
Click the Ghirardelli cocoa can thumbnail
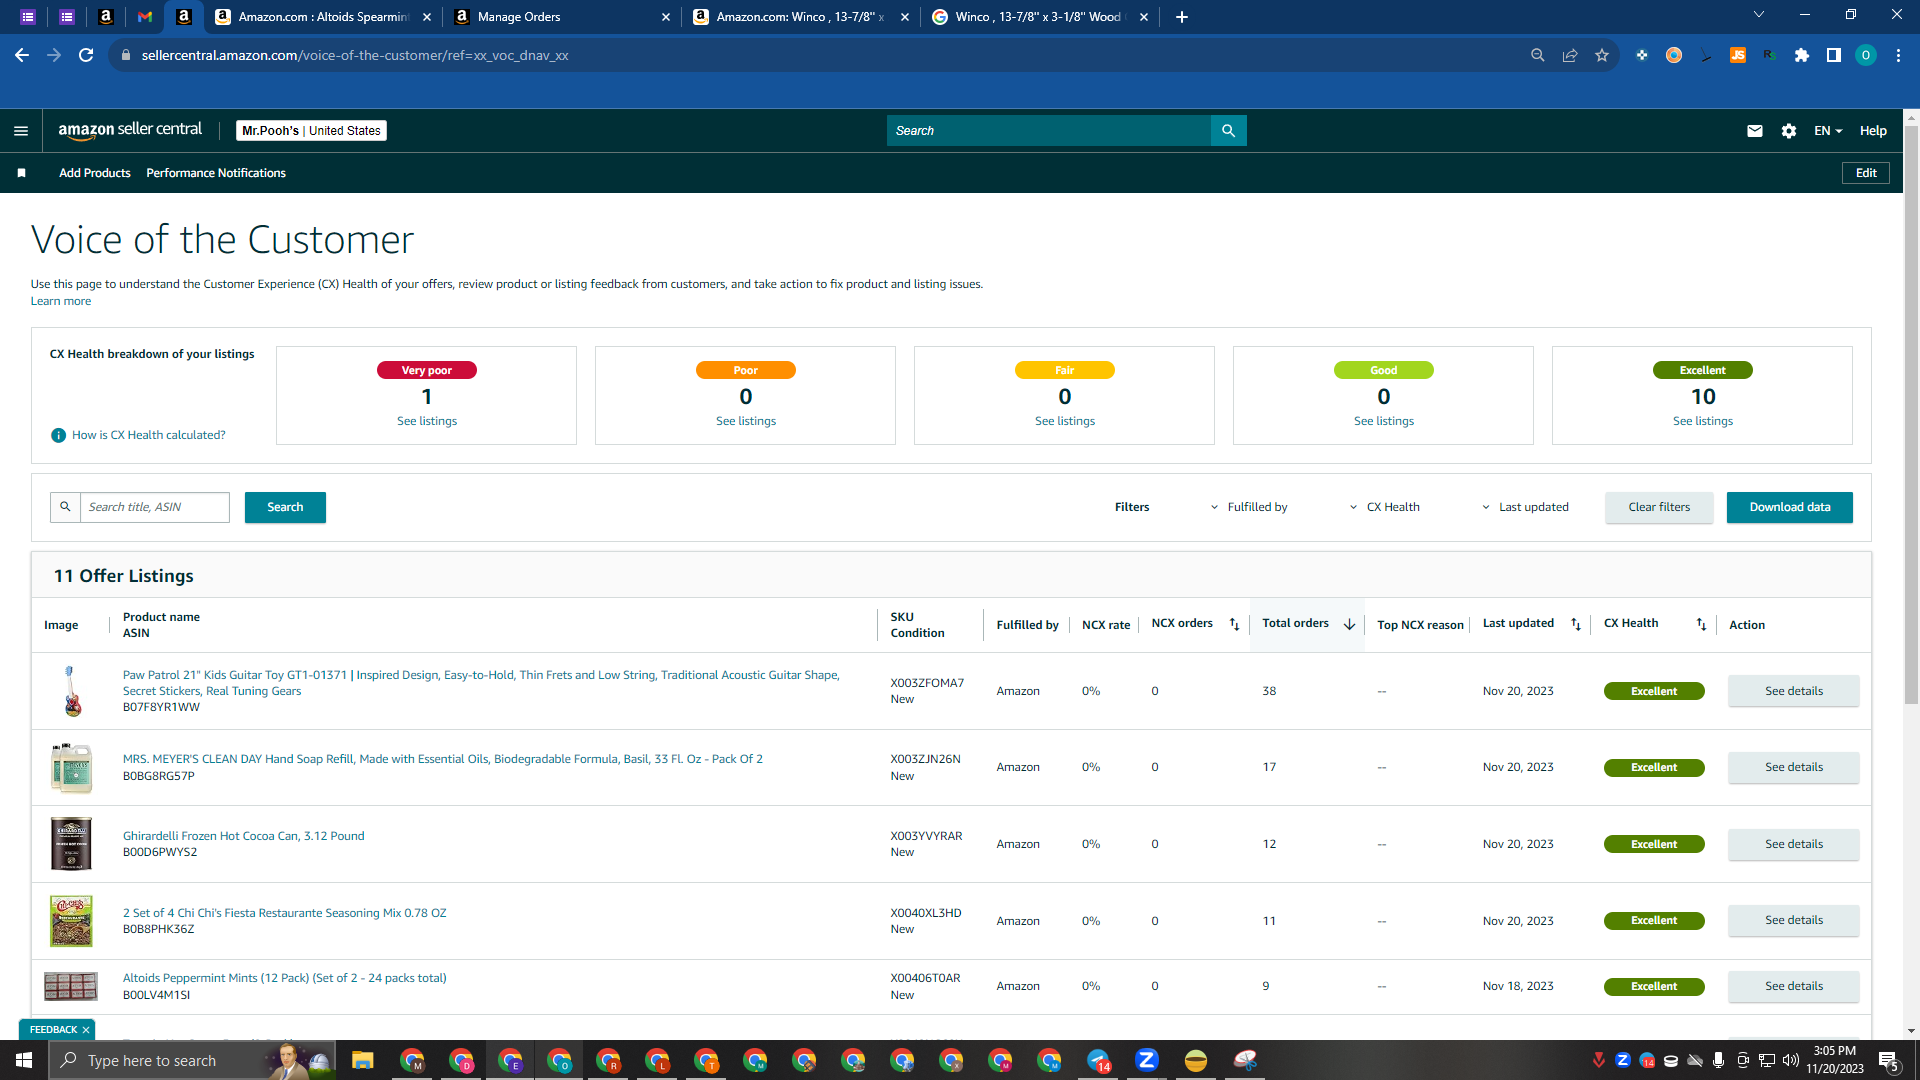(71, 844)
